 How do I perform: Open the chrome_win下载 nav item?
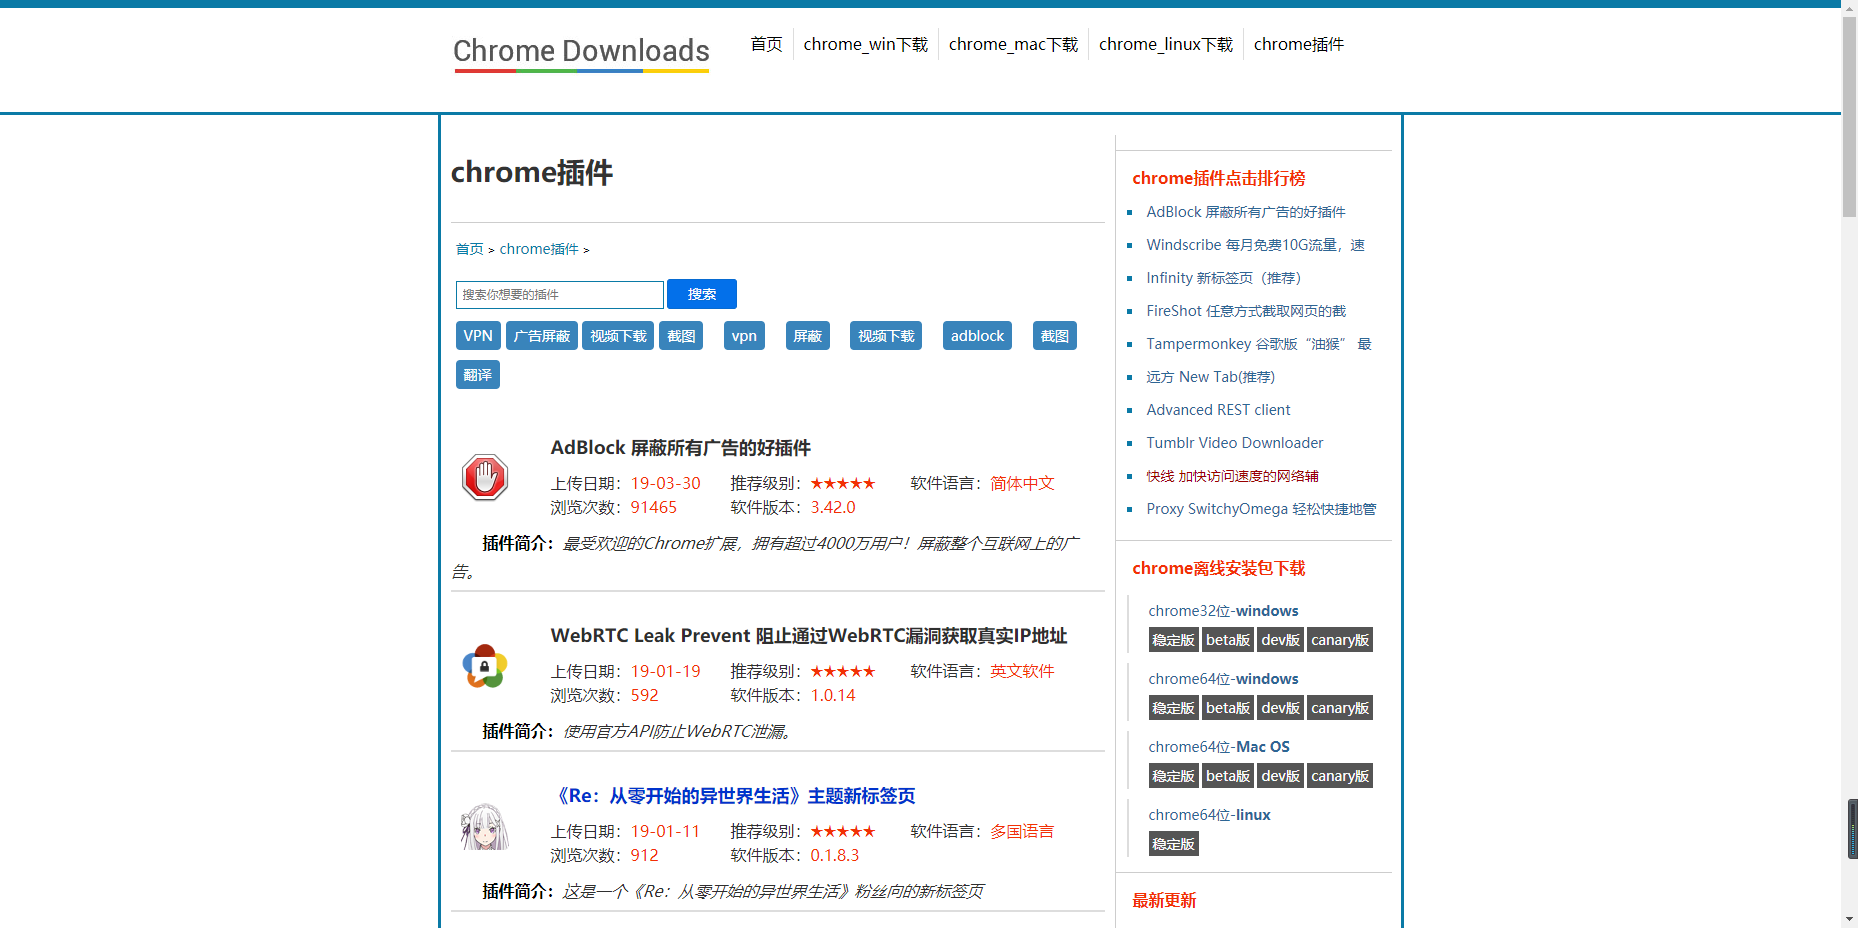coord(865,44)
